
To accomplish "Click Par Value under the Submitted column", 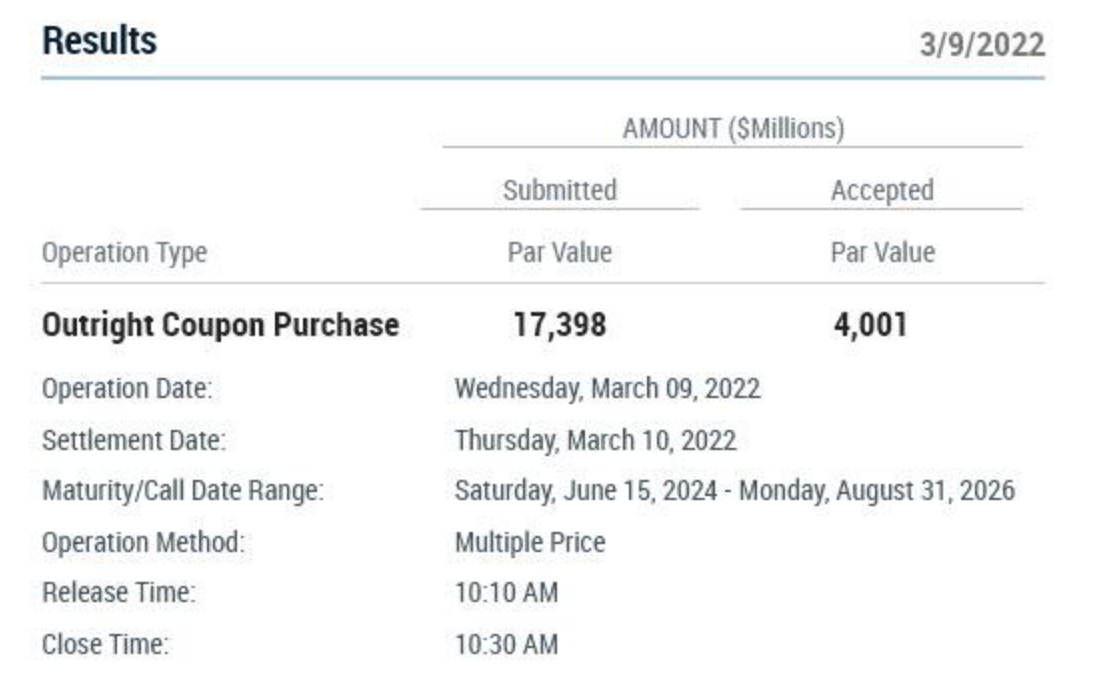I will point(559,253).
